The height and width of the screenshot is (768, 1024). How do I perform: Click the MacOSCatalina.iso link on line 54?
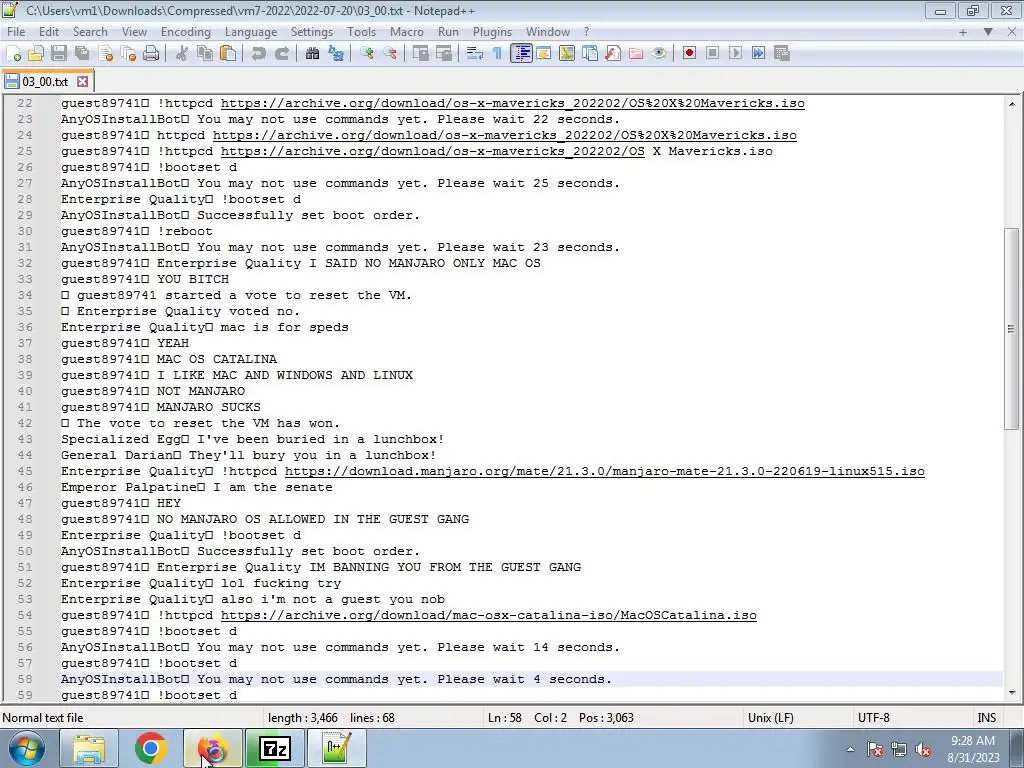pyautogui.click(x=488, y=615)
